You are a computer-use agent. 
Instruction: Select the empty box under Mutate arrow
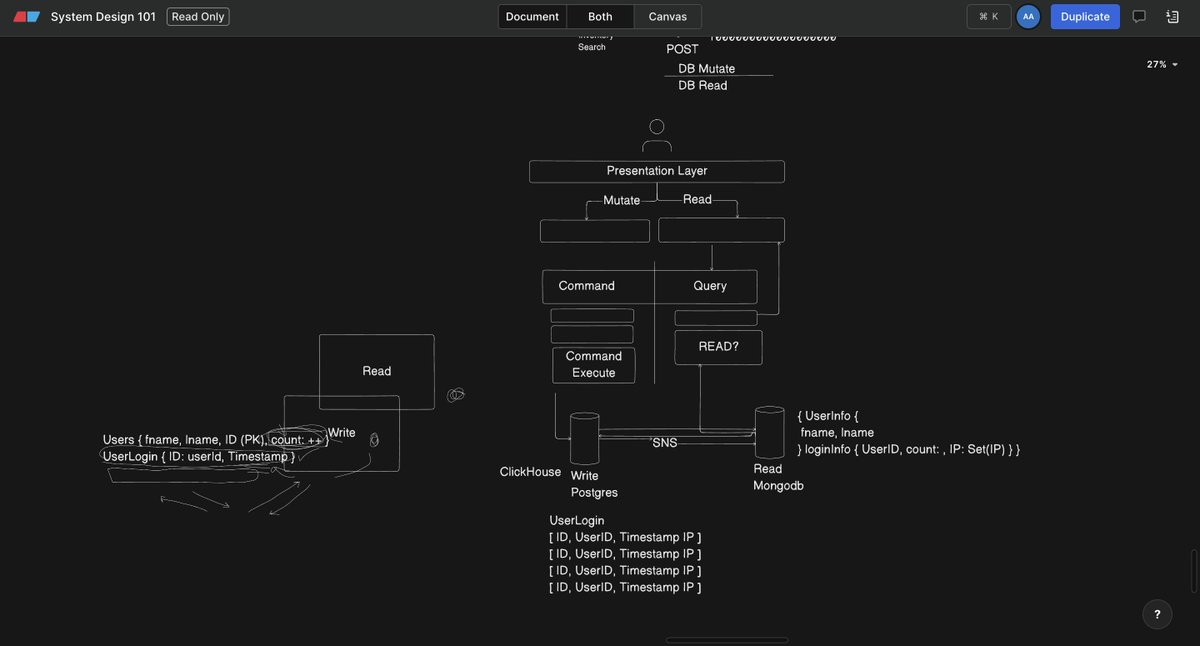pyautogui.click(x=595, y=231)
